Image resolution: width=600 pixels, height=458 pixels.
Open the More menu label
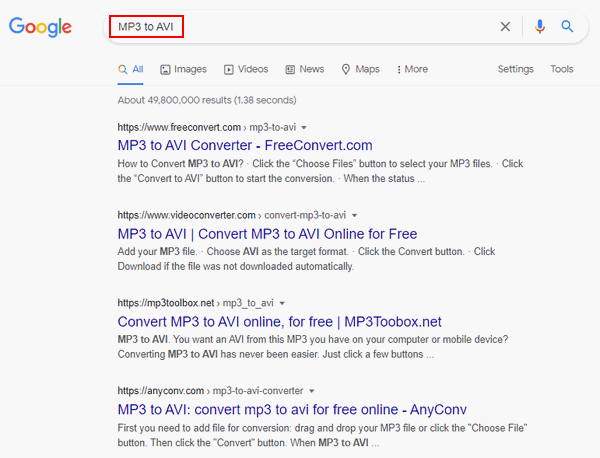(x=416, y=69)
